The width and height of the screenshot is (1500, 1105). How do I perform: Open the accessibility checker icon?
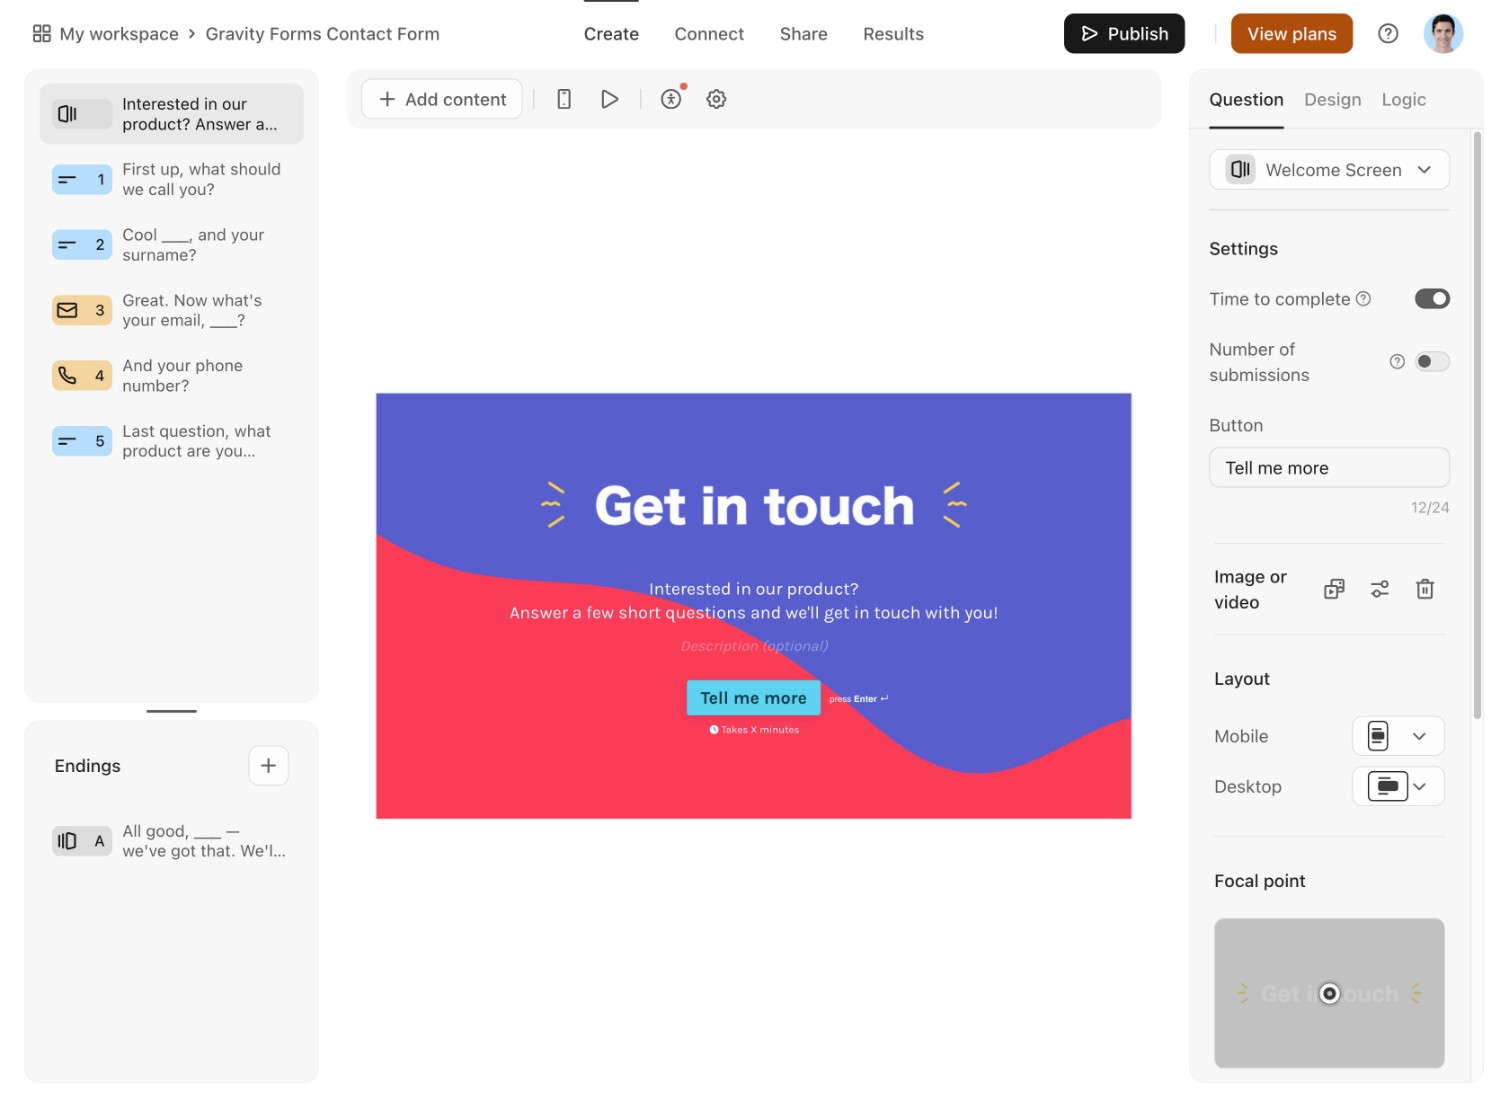tap(671, 99)
